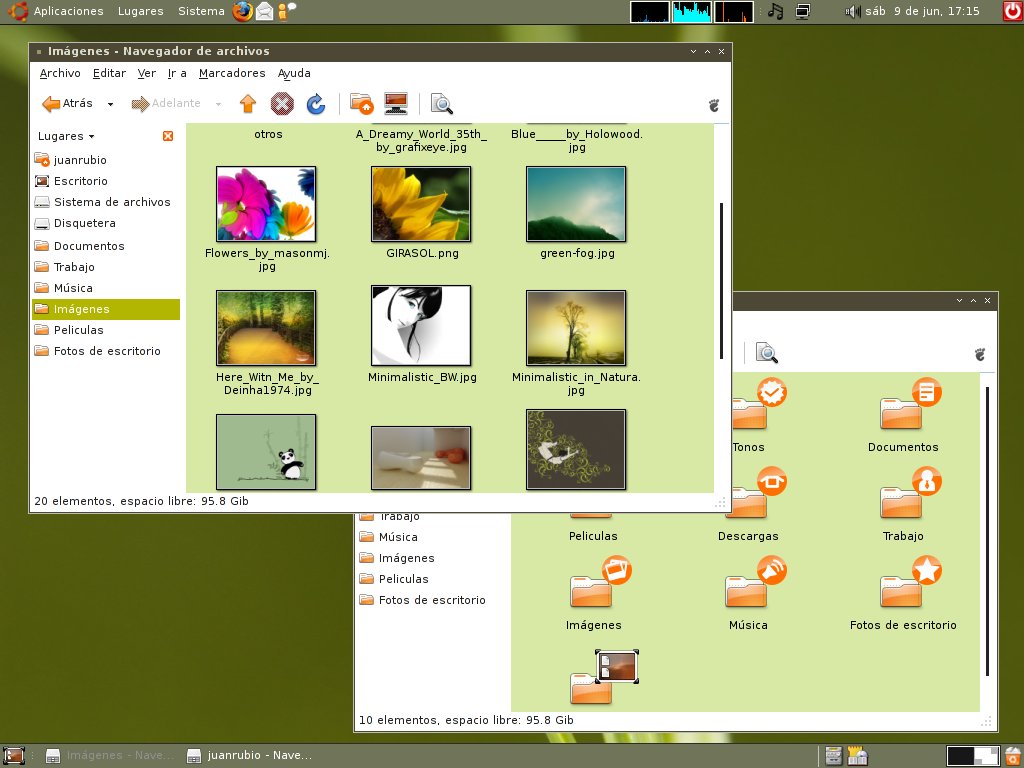Open file search in the Imágenes window
1024x768 pixels.
pyautogui.click(x=441, y=104)
